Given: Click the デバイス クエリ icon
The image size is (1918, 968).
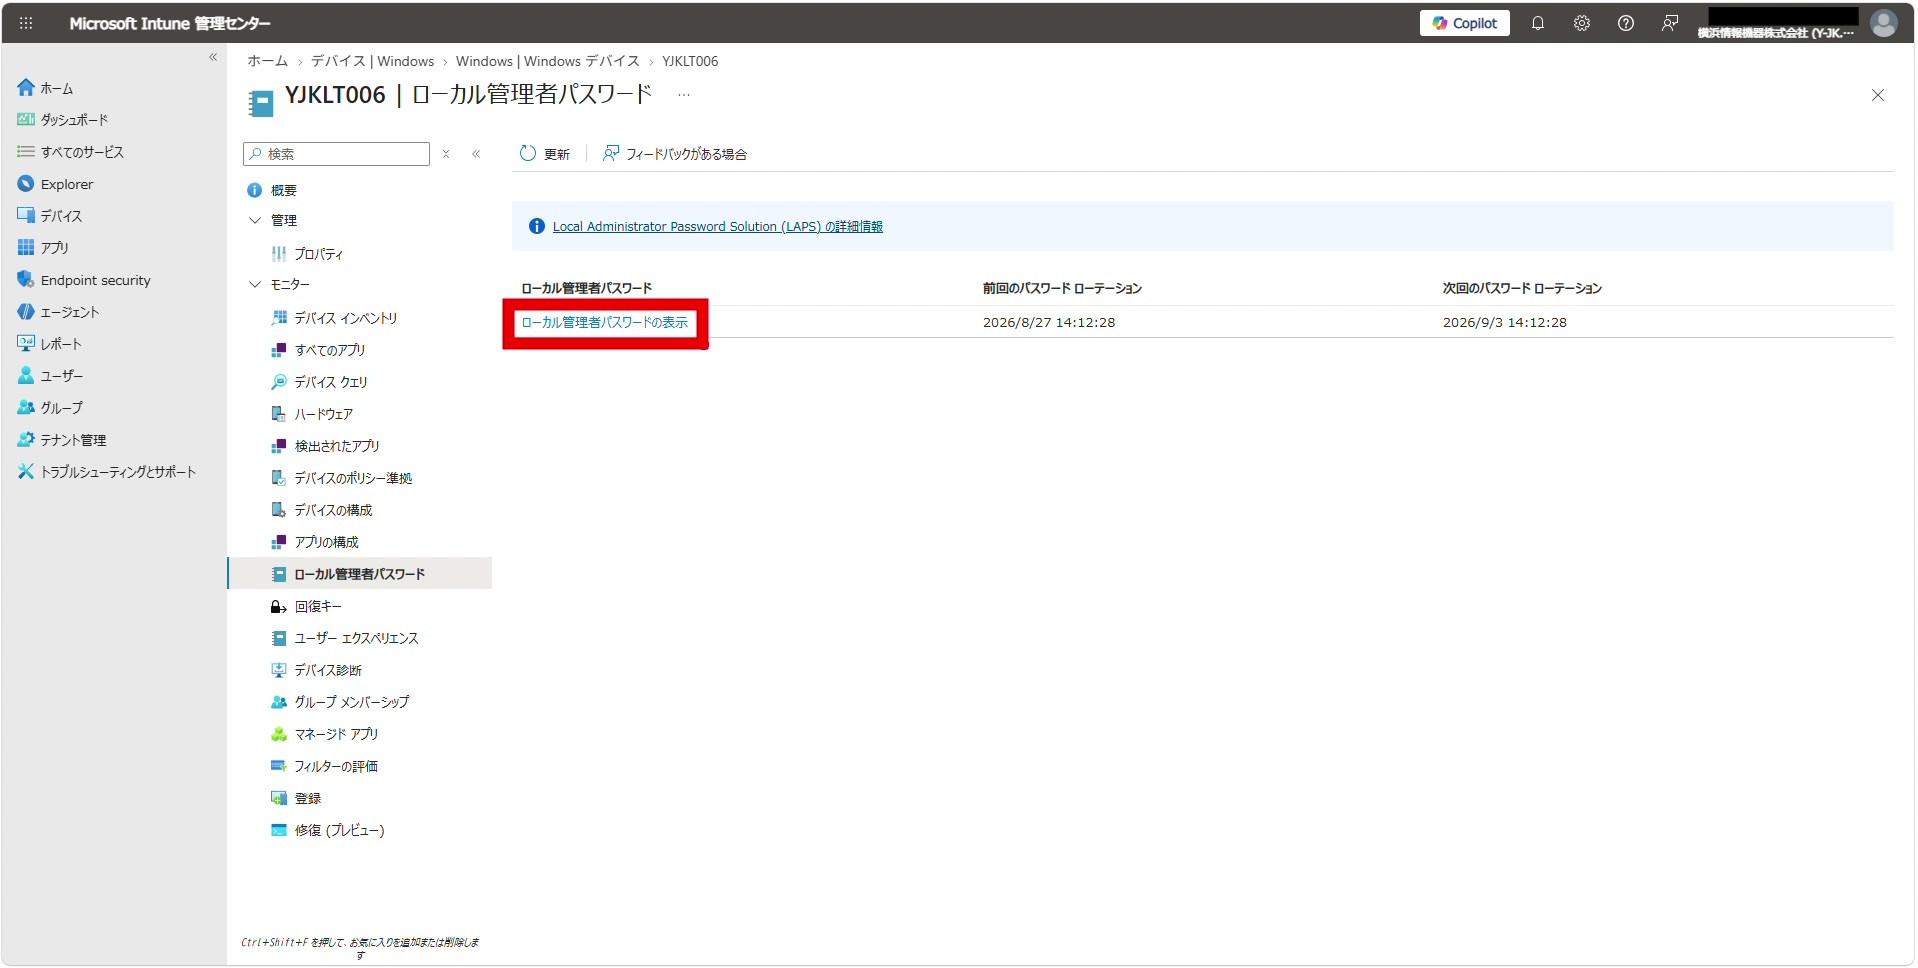Looking at the screenshot, I should click(x=279, y=382).
